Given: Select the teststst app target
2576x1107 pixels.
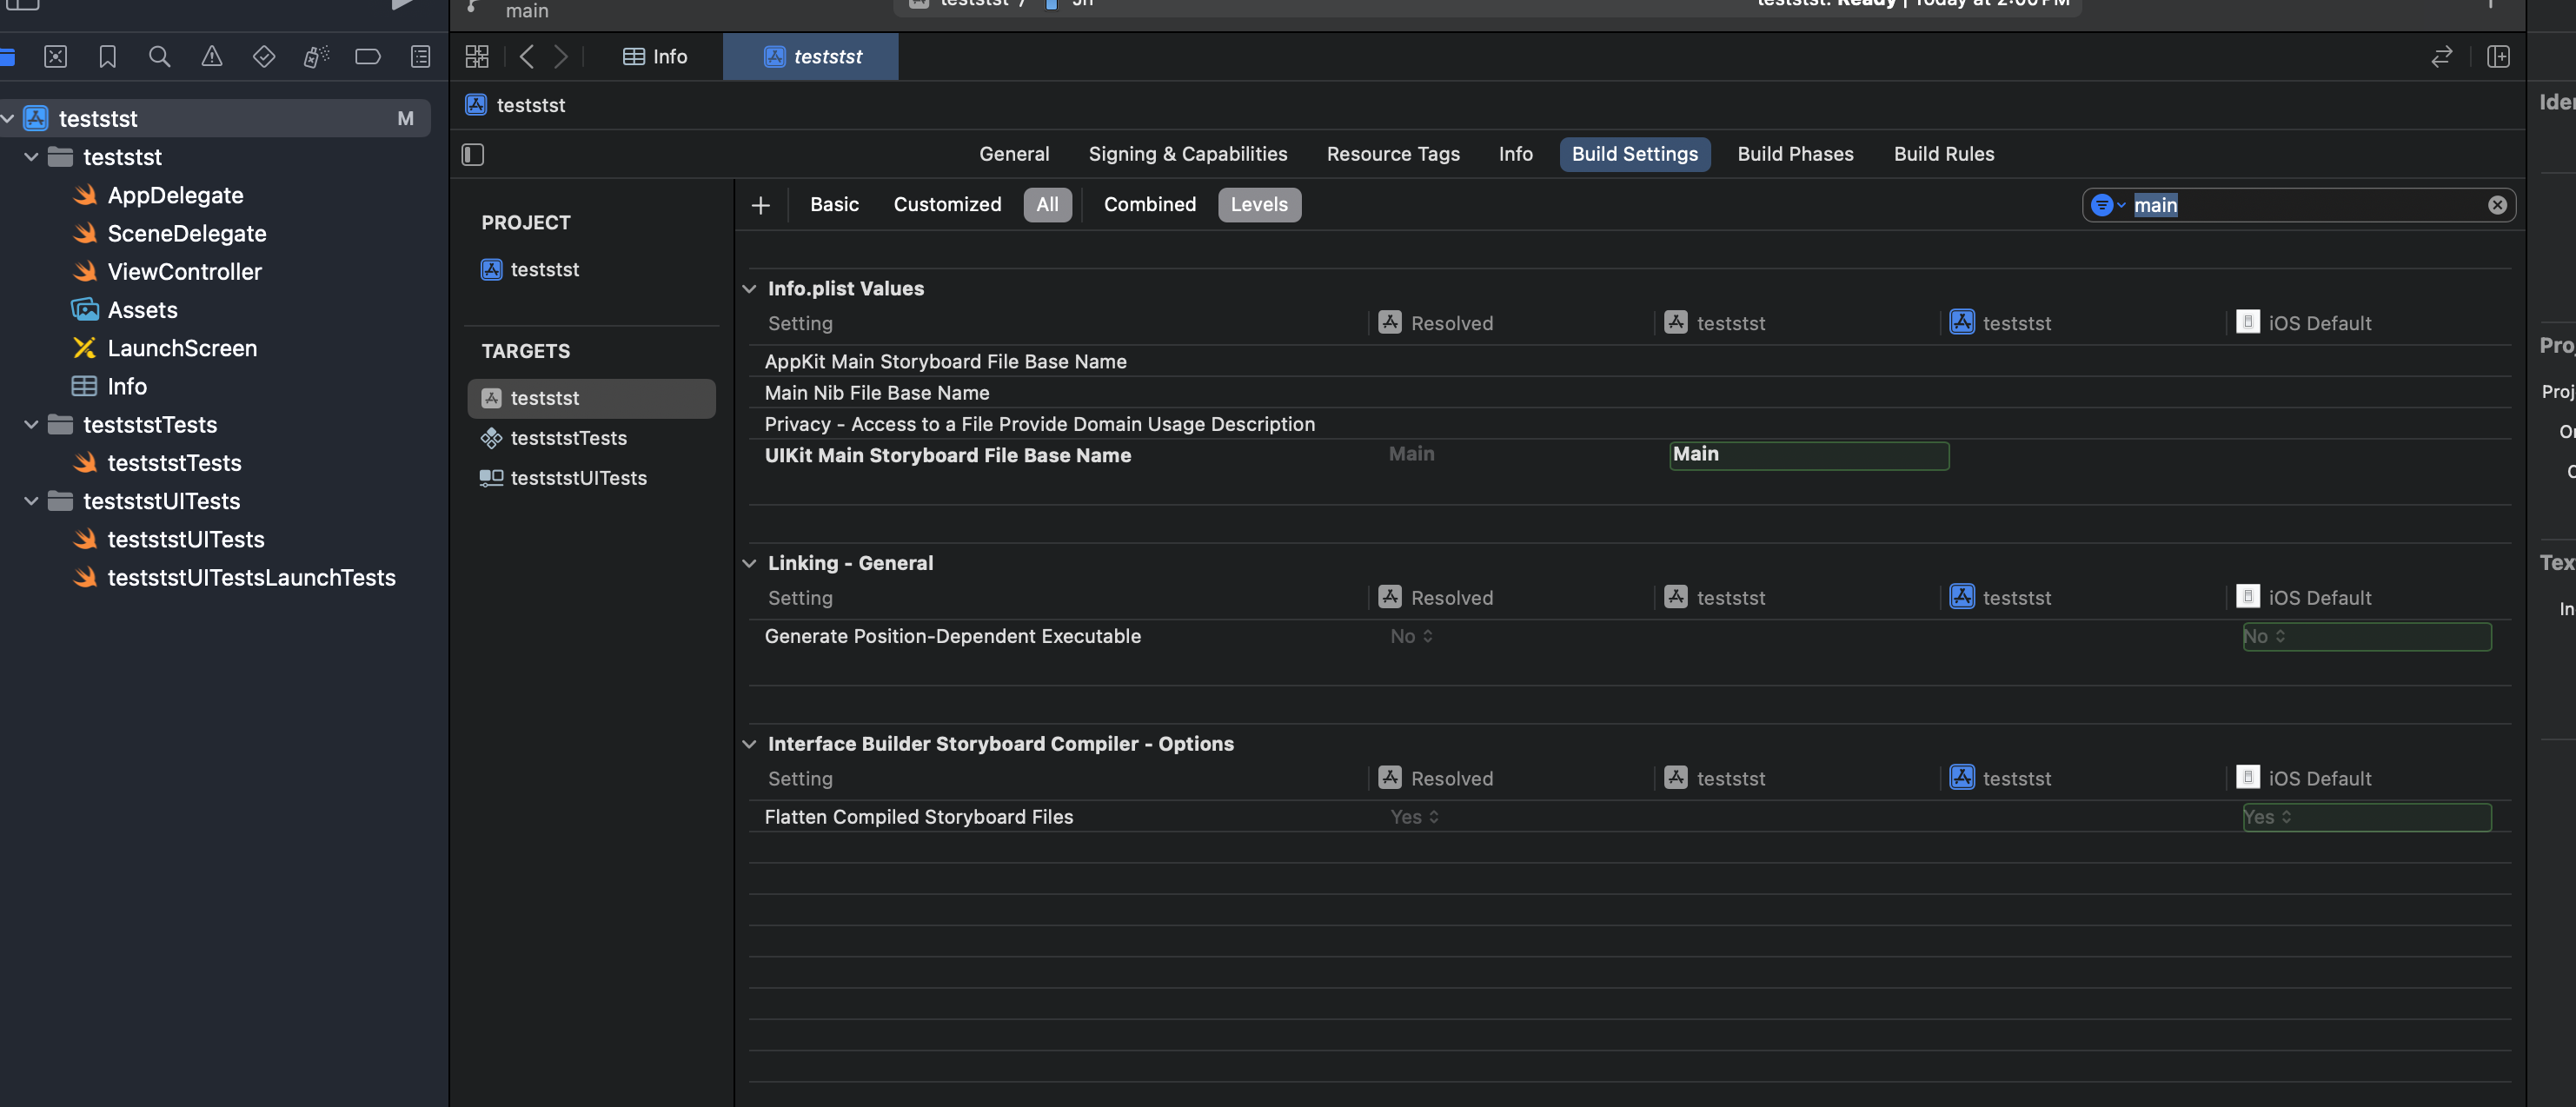Looking at the screenshot, I should (592, 398).
